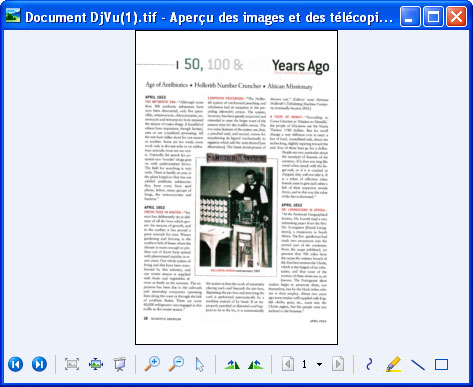This screenshot has height=387, width=473.
Task: Click the scanned document page preview
Action: [x=236, y=187]
